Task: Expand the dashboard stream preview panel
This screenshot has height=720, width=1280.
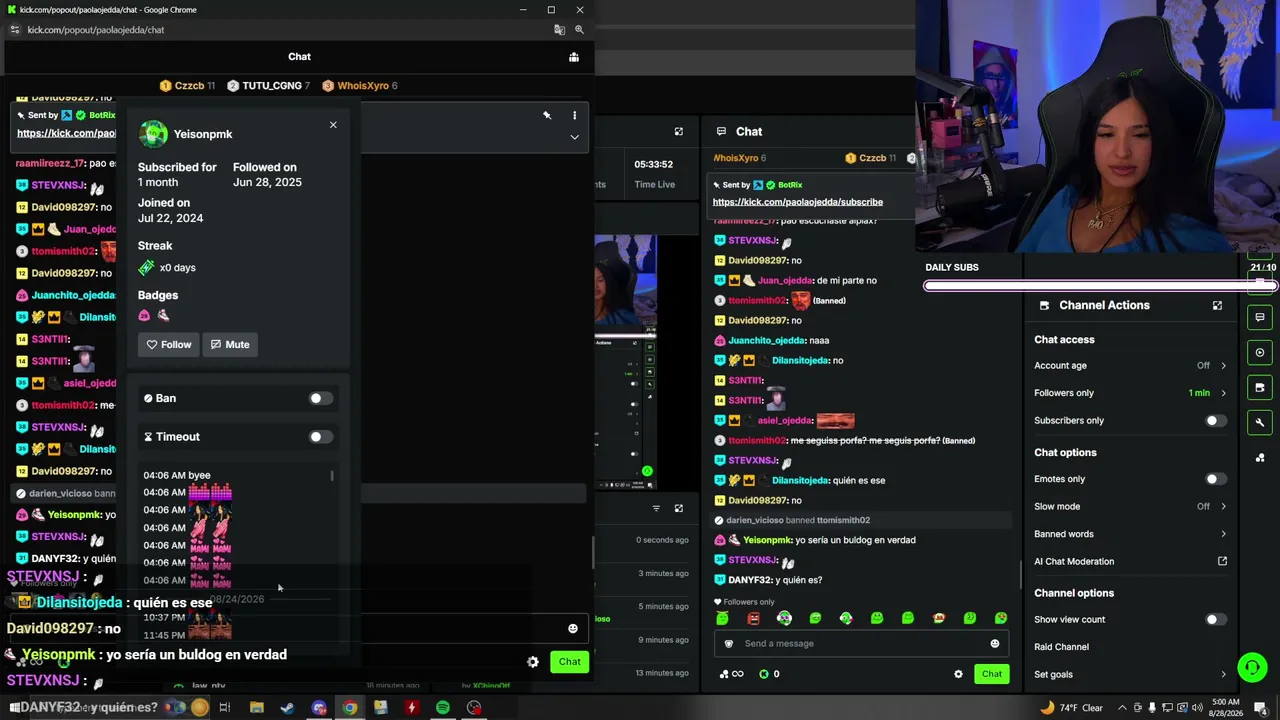Action: 679,132
